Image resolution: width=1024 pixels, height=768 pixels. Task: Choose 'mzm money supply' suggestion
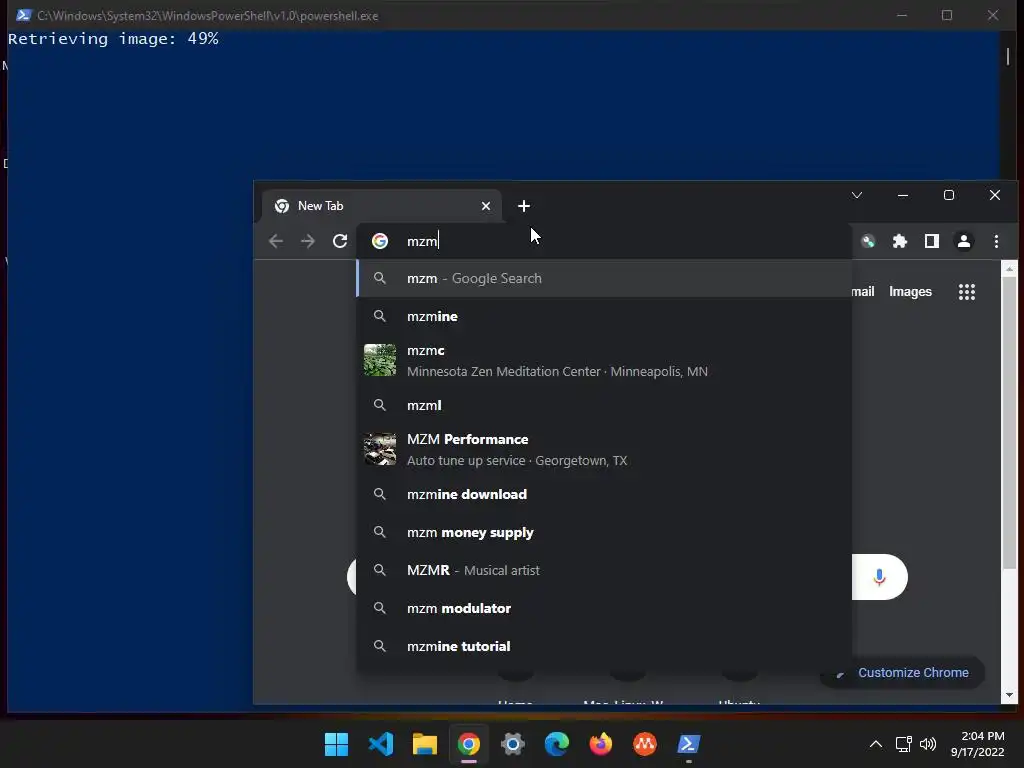604,532
